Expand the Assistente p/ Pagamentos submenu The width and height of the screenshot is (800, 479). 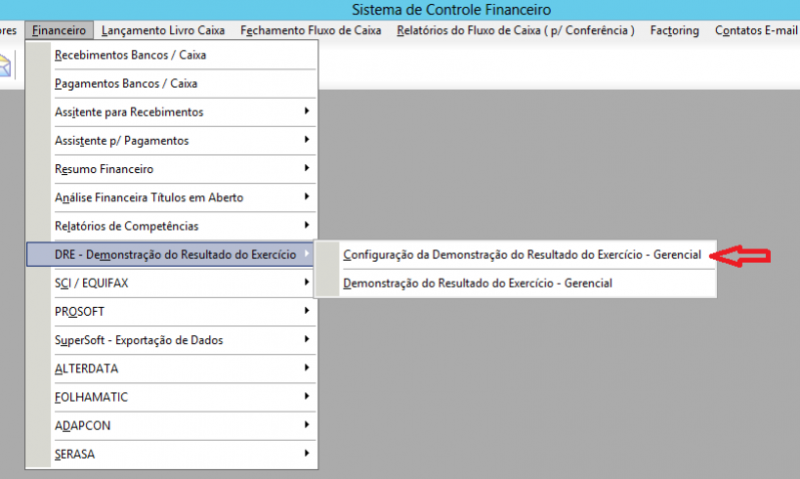pos(121,141)
